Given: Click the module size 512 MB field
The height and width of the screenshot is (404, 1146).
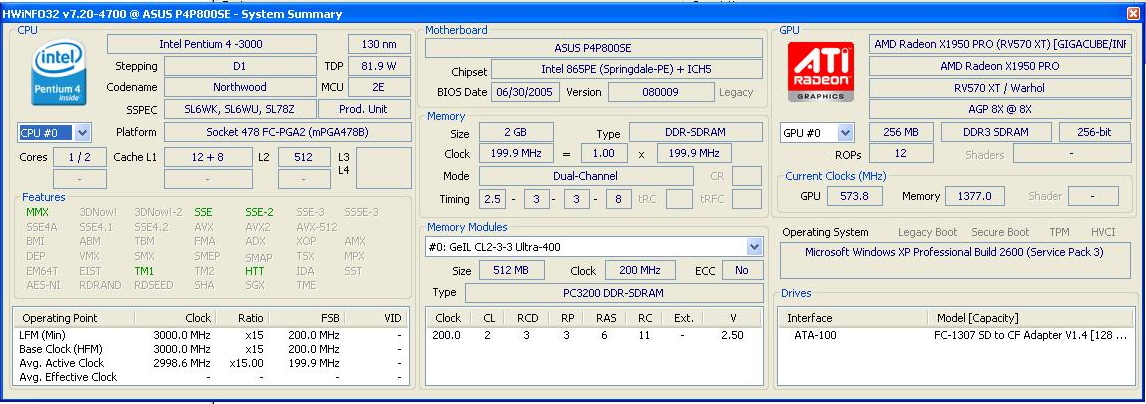Looking at the screenshot, I should click(x=512, y=270).
